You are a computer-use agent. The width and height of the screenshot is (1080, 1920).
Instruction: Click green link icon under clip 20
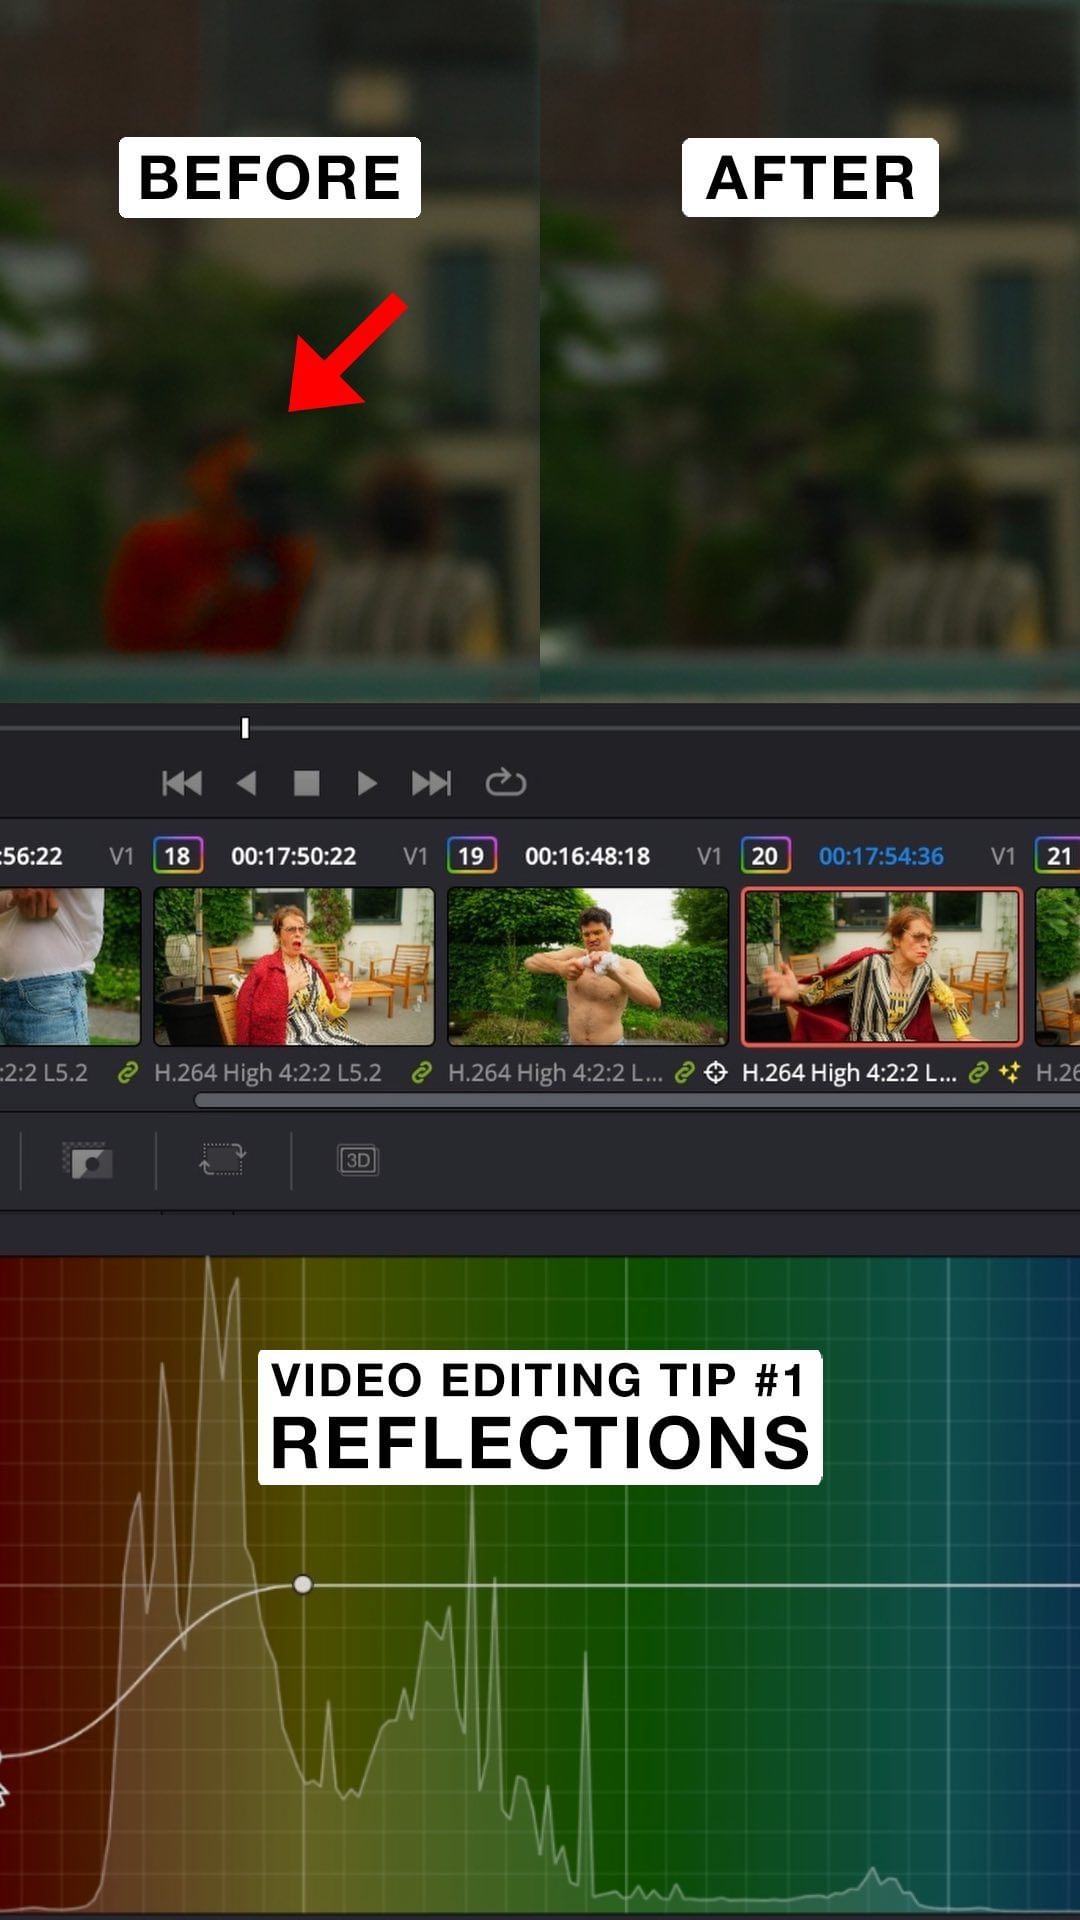pos(979,1073)
